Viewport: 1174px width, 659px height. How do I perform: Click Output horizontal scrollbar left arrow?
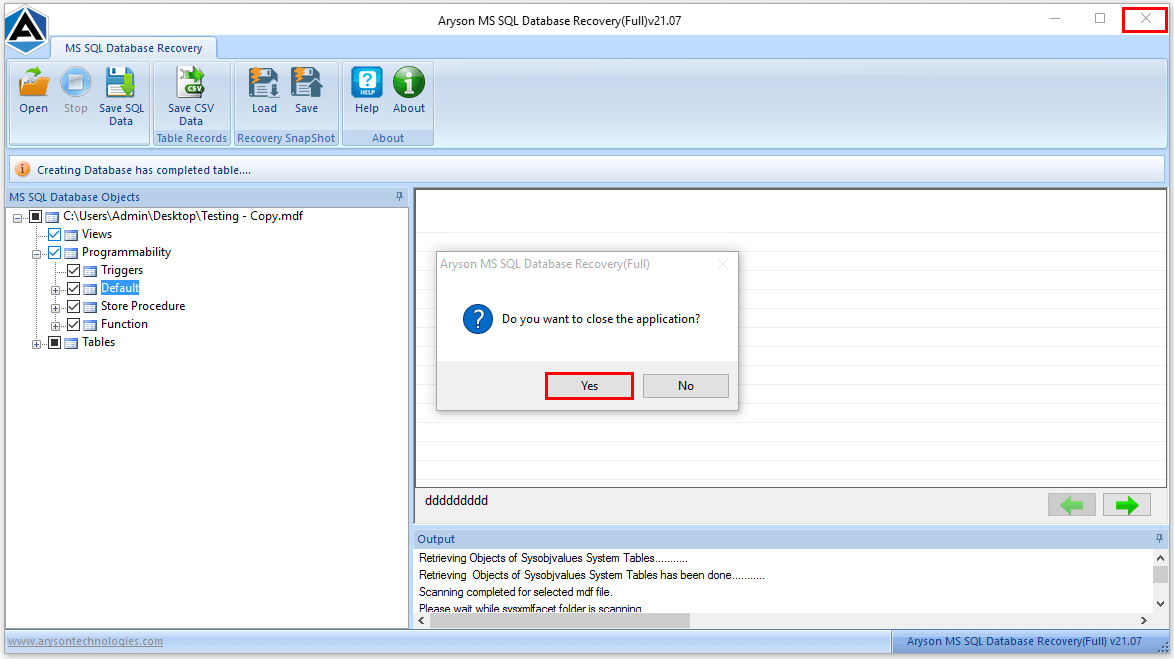pos(422,620)
